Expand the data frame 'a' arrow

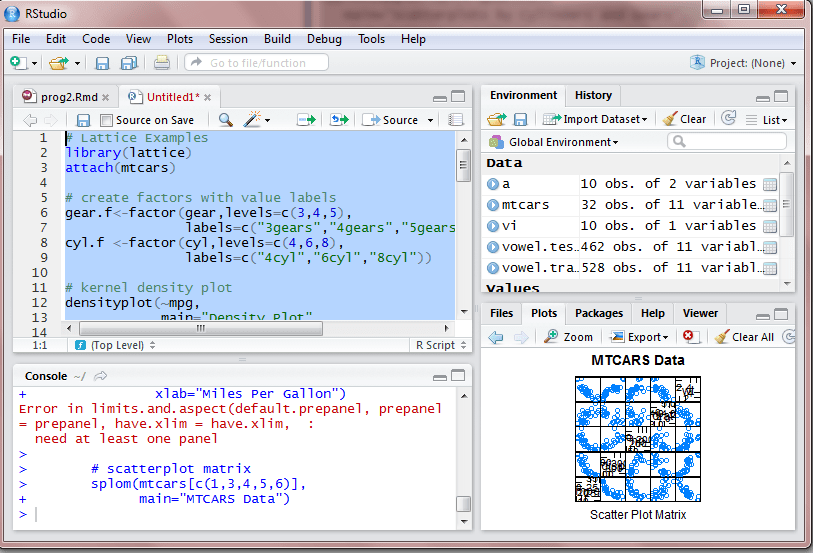[493, 184]
